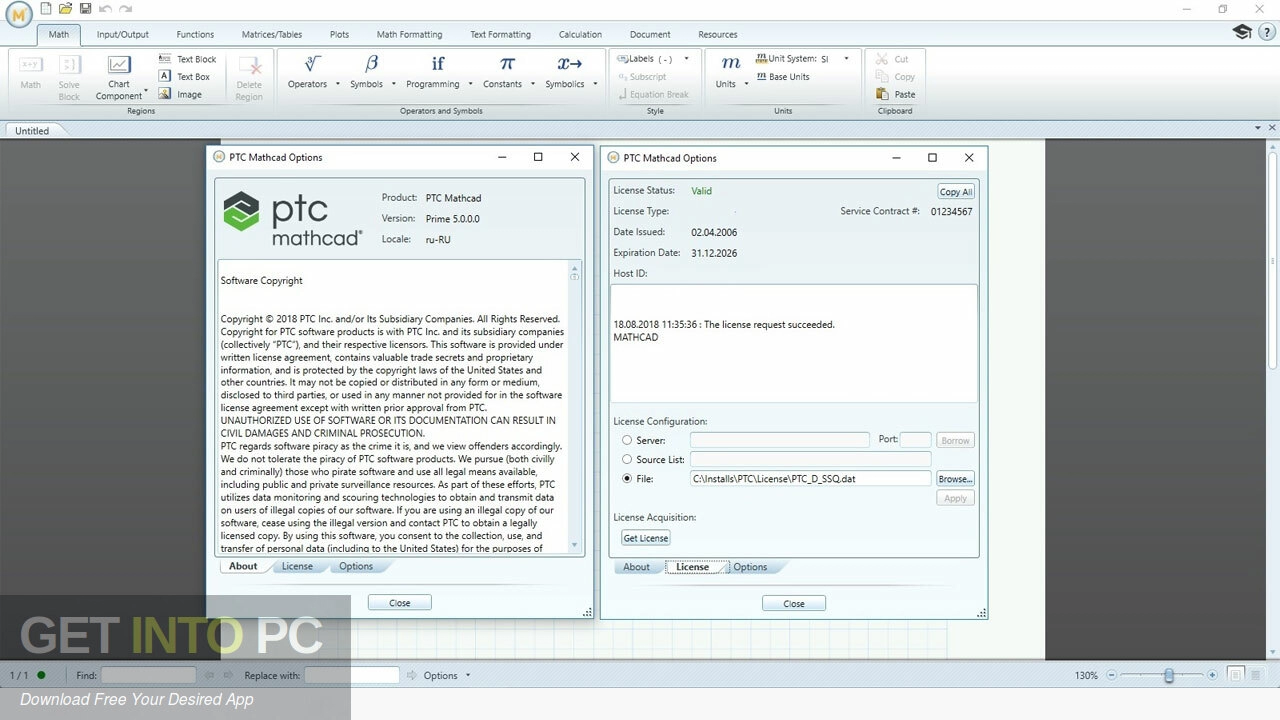Click the Source List input field
Viewport: 1280px width, 720px height.
810,459
